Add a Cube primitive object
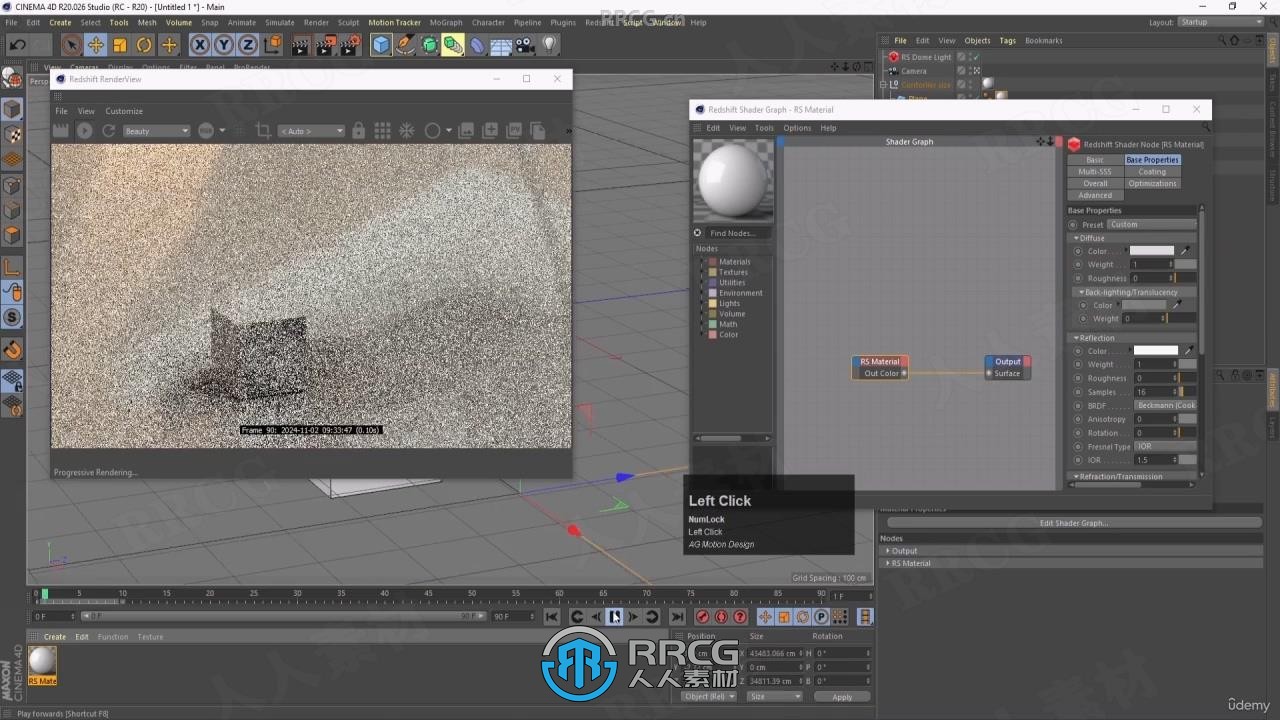 (381, 45)
